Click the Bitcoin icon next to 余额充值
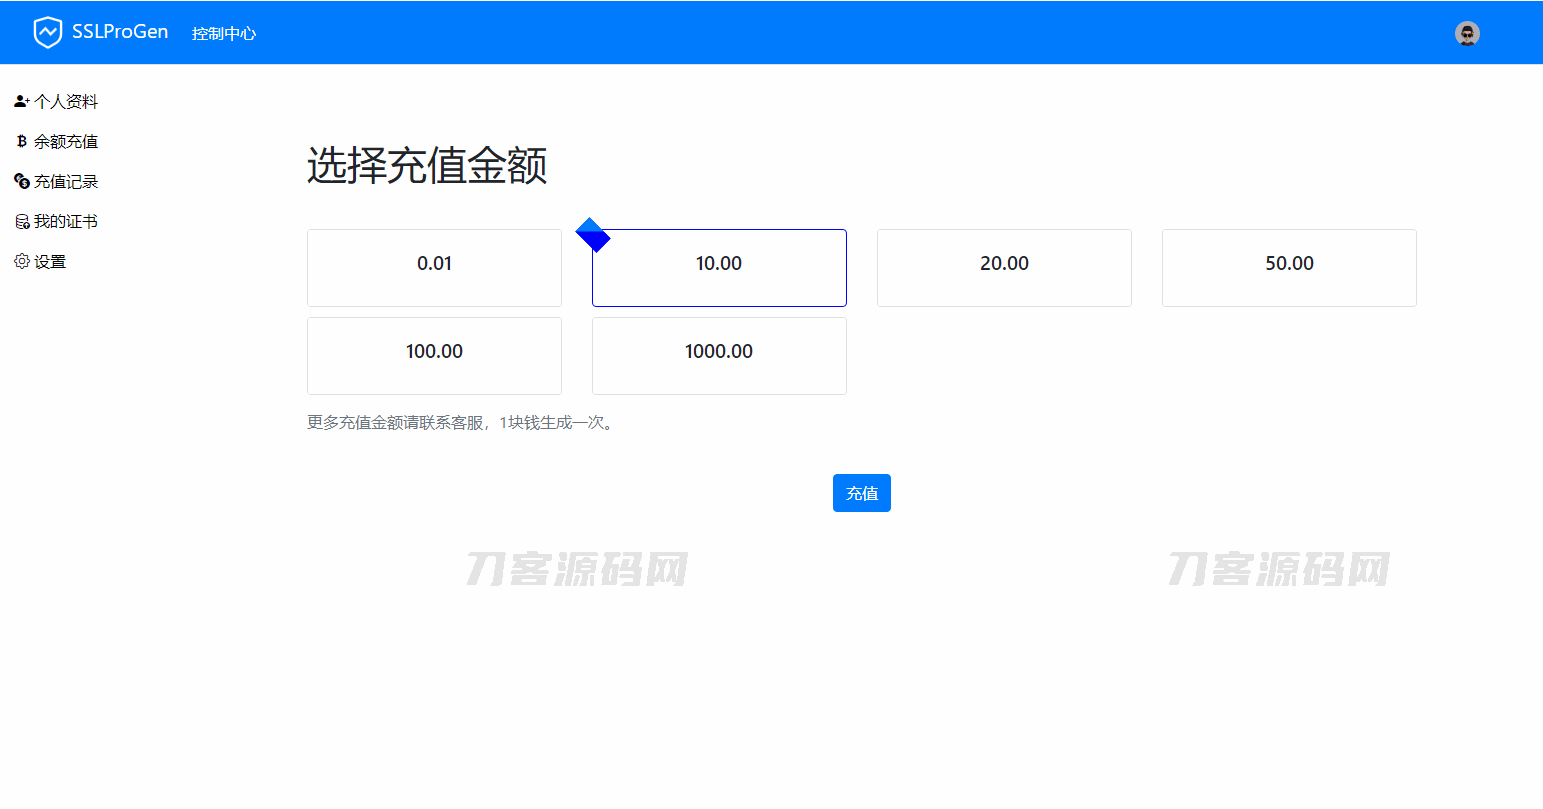 click(x=21, y=141)
